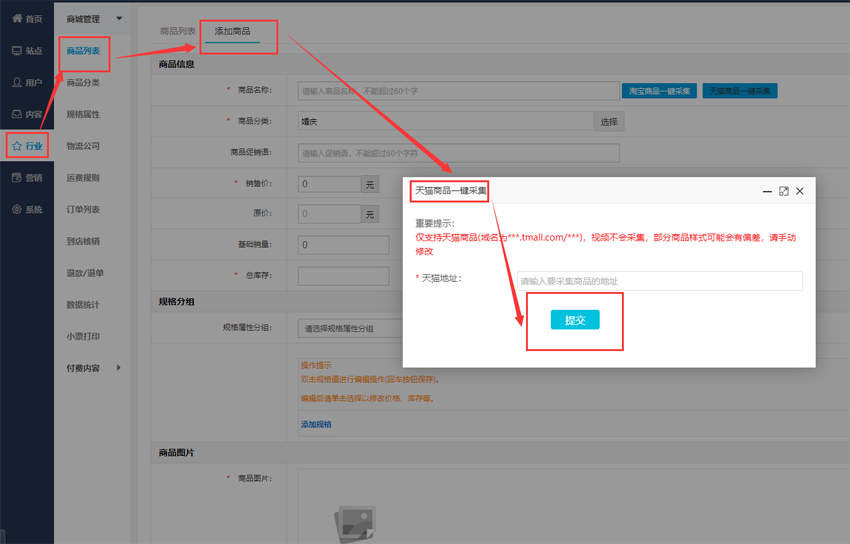850x544 pixels.
Task: Open the 系统 settings gear icon
Action: [x=17, y=210]
